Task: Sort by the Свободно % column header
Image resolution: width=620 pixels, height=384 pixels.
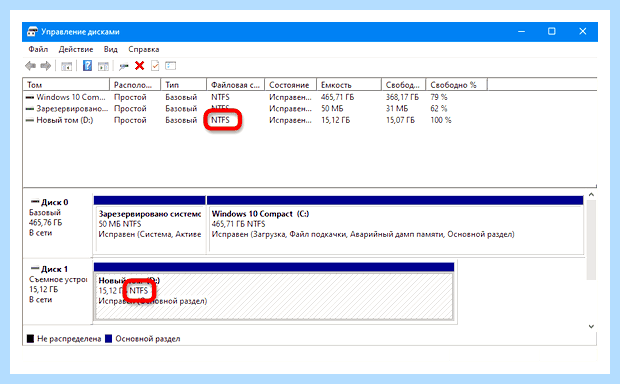Action: 457,85
